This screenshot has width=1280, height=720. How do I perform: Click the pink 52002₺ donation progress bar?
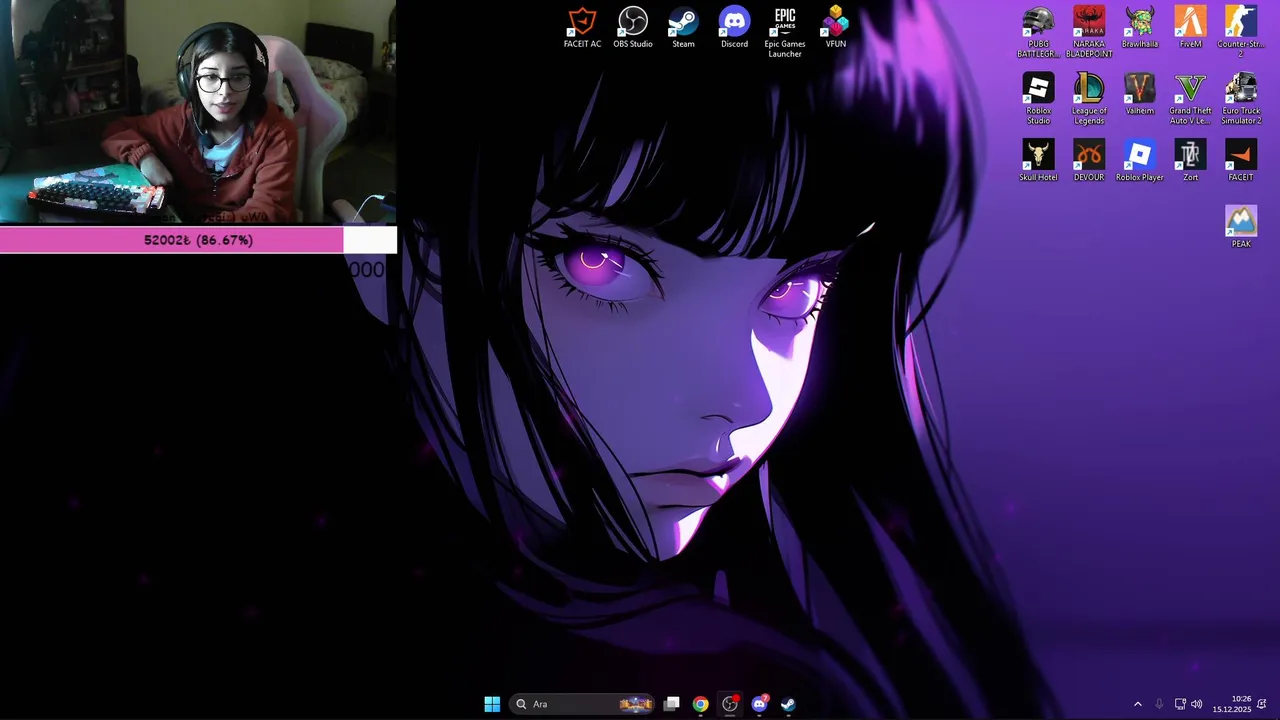(198, 240)
